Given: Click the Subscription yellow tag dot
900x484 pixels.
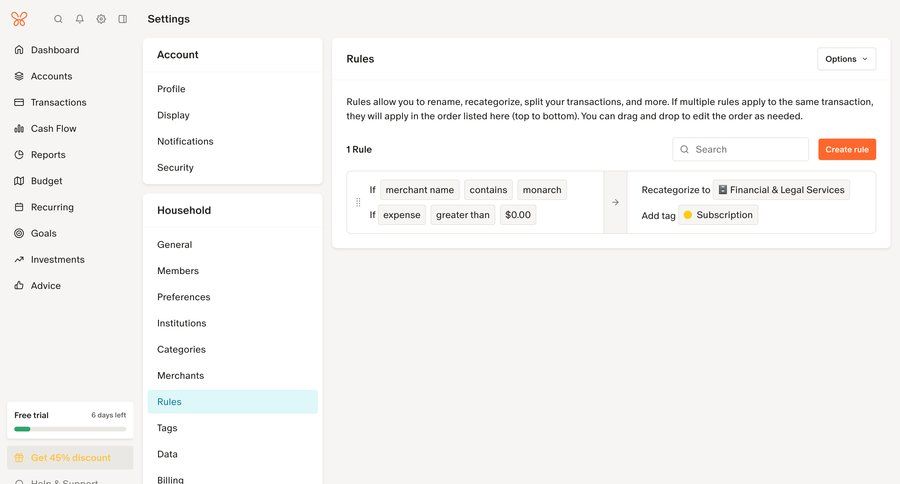Looking at the screenshot, I should tap(688, 215).
